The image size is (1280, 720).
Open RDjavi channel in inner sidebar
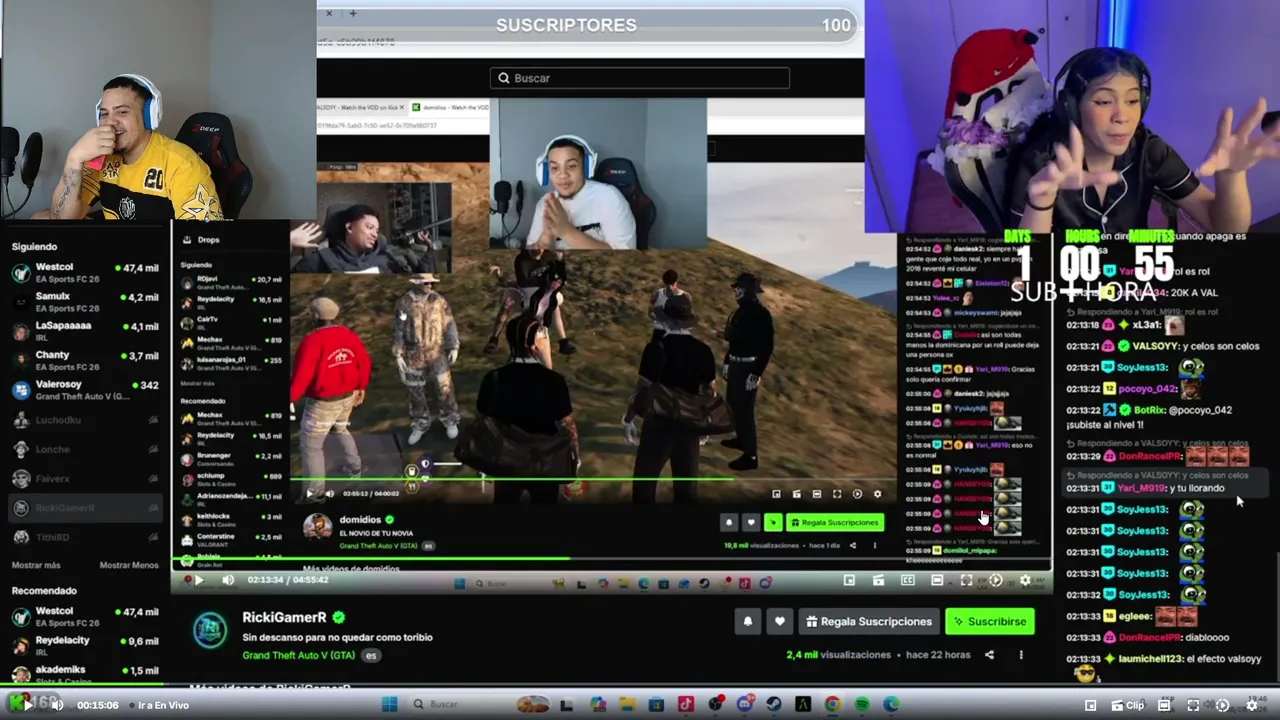tap(231, 281)
